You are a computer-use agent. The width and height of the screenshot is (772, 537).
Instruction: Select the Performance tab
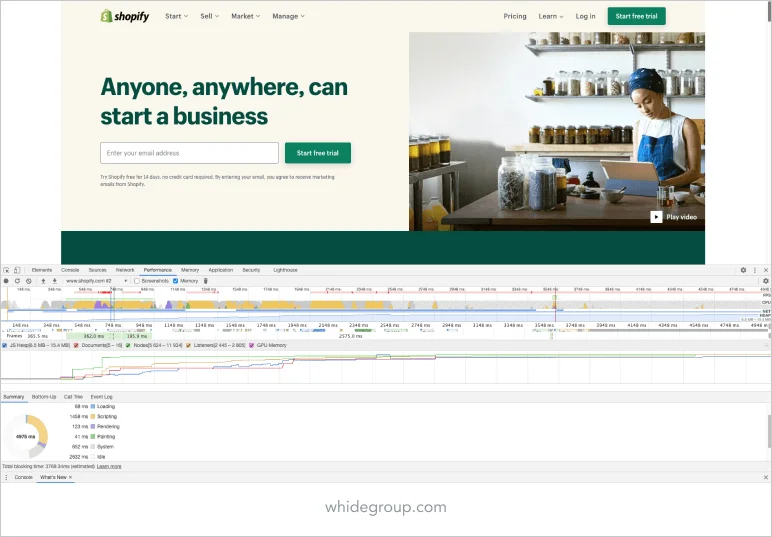click(x=158, y=270)
